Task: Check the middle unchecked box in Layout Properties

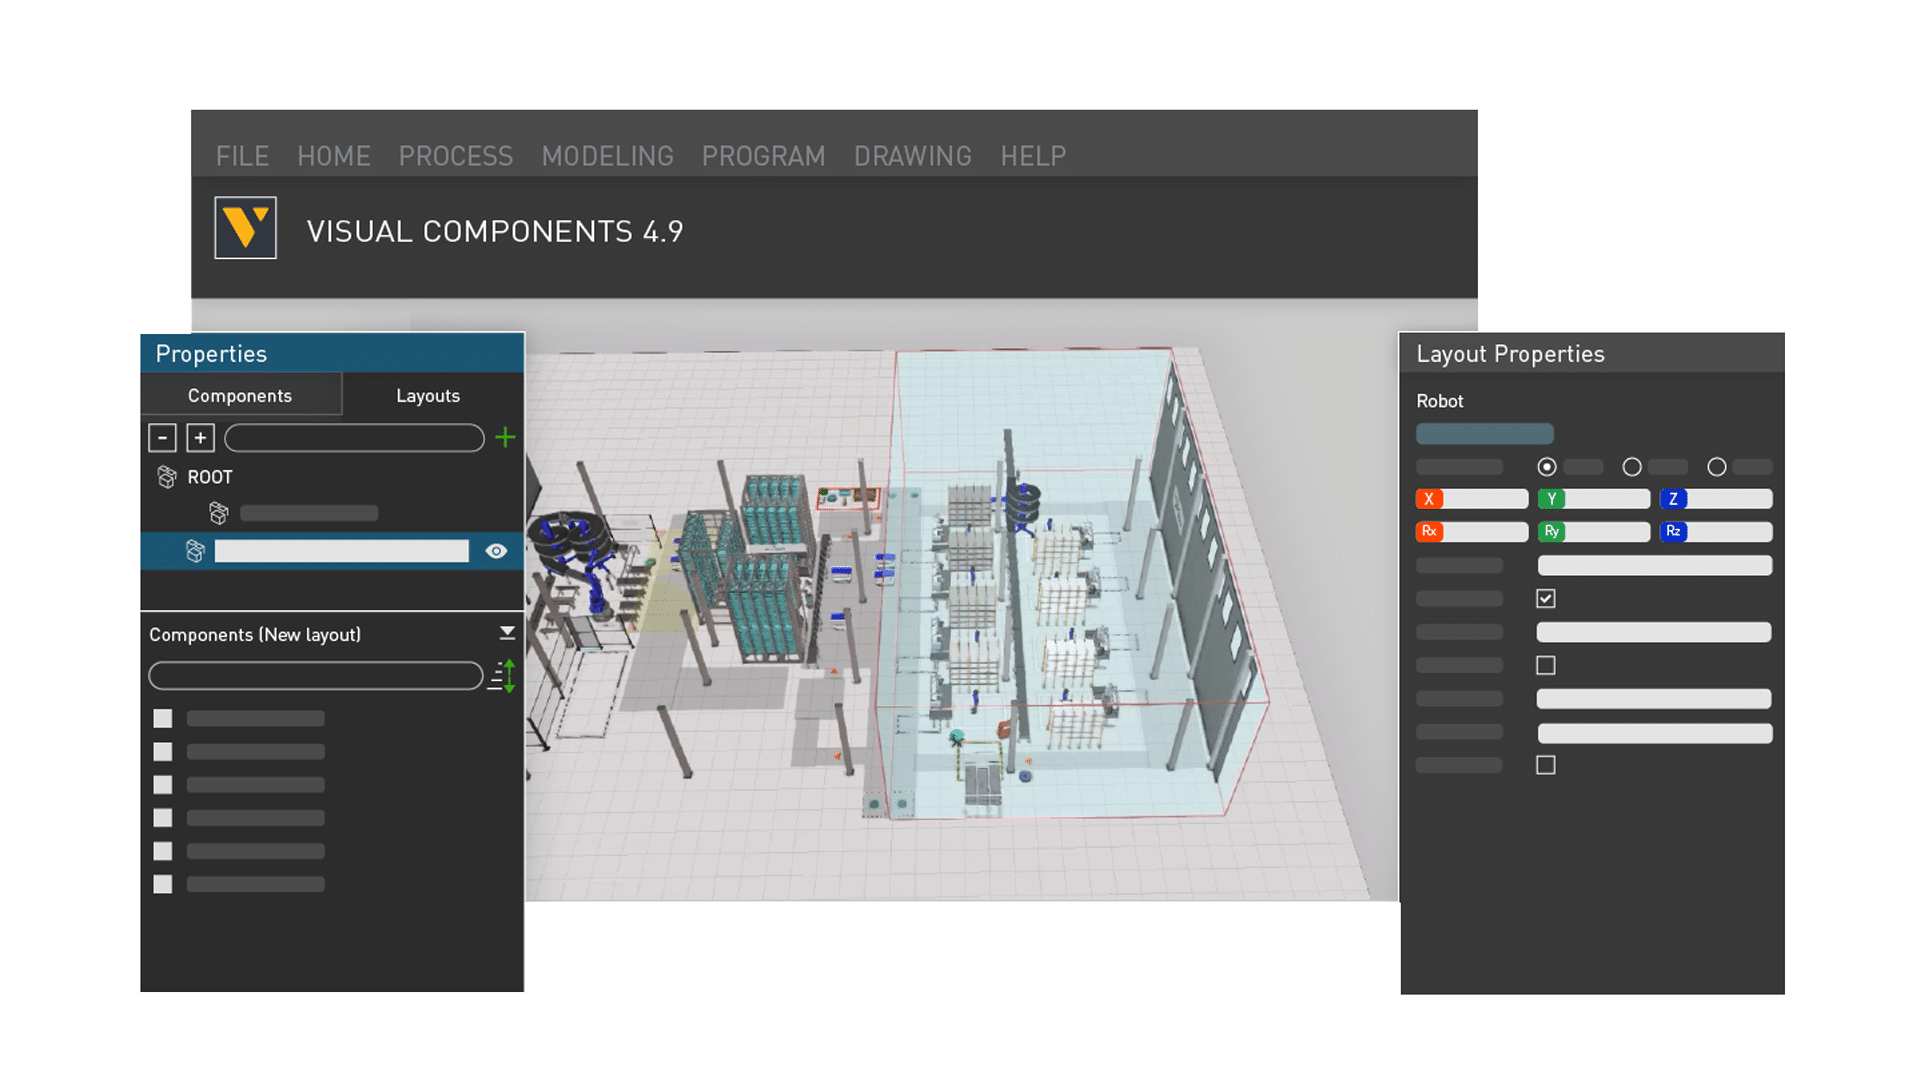Action: [1546, 665]
